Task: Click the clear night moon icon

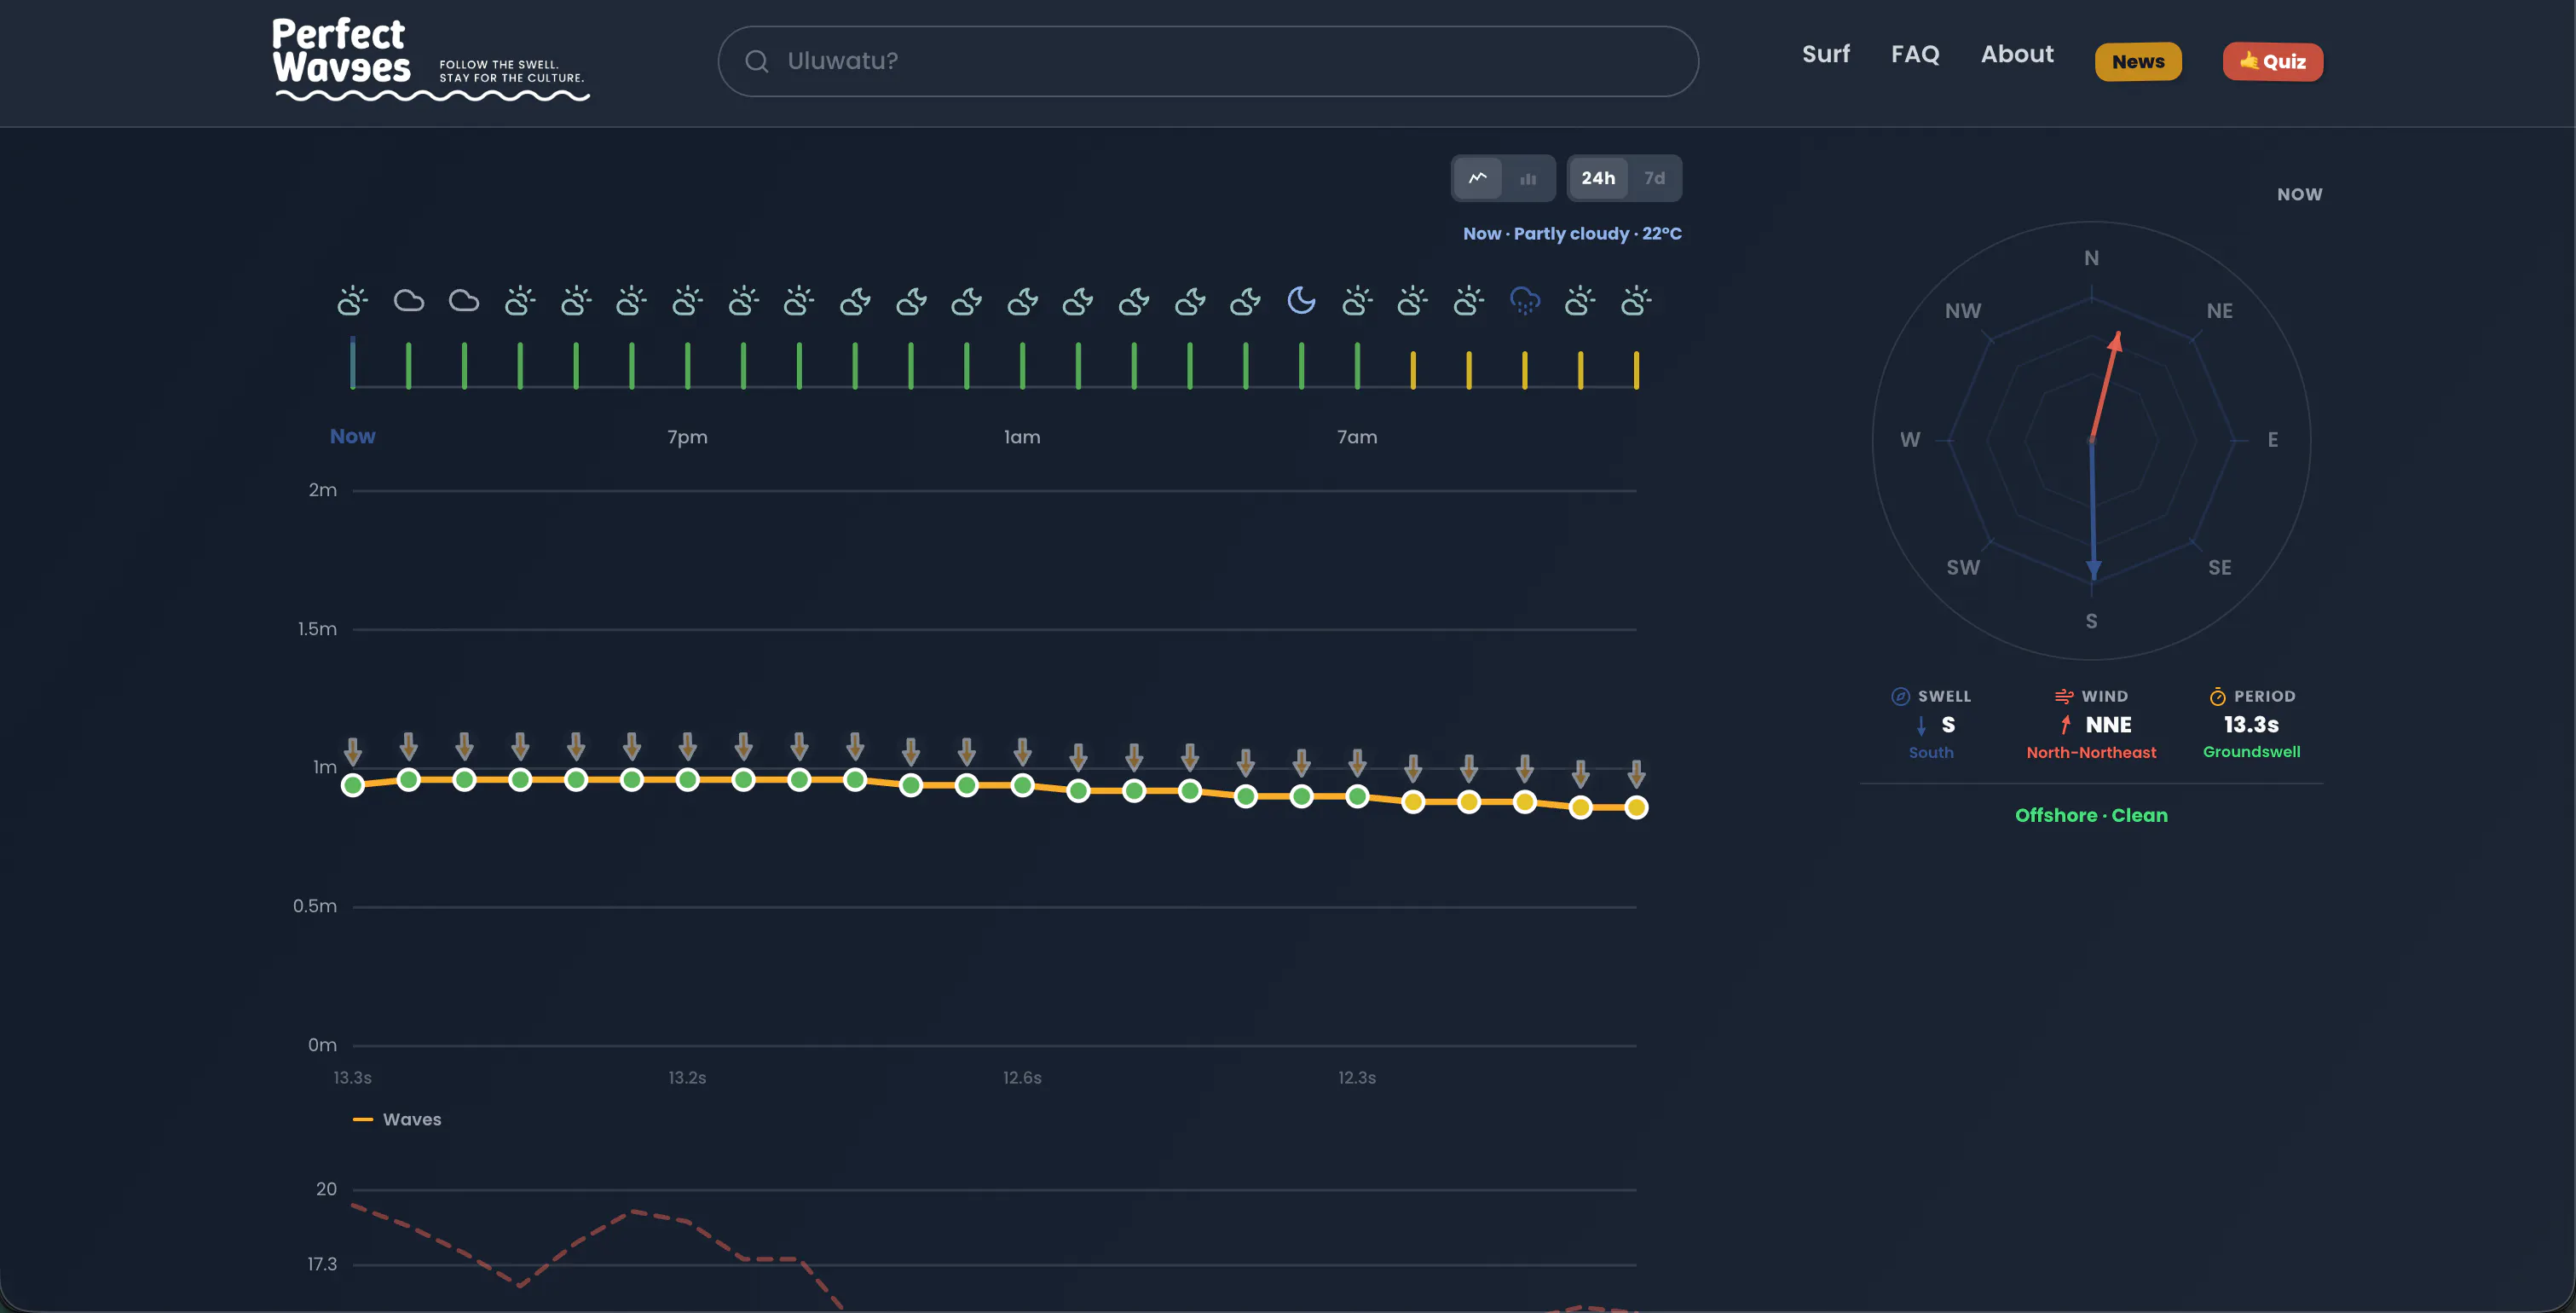Action: (x=1301, y=300)
